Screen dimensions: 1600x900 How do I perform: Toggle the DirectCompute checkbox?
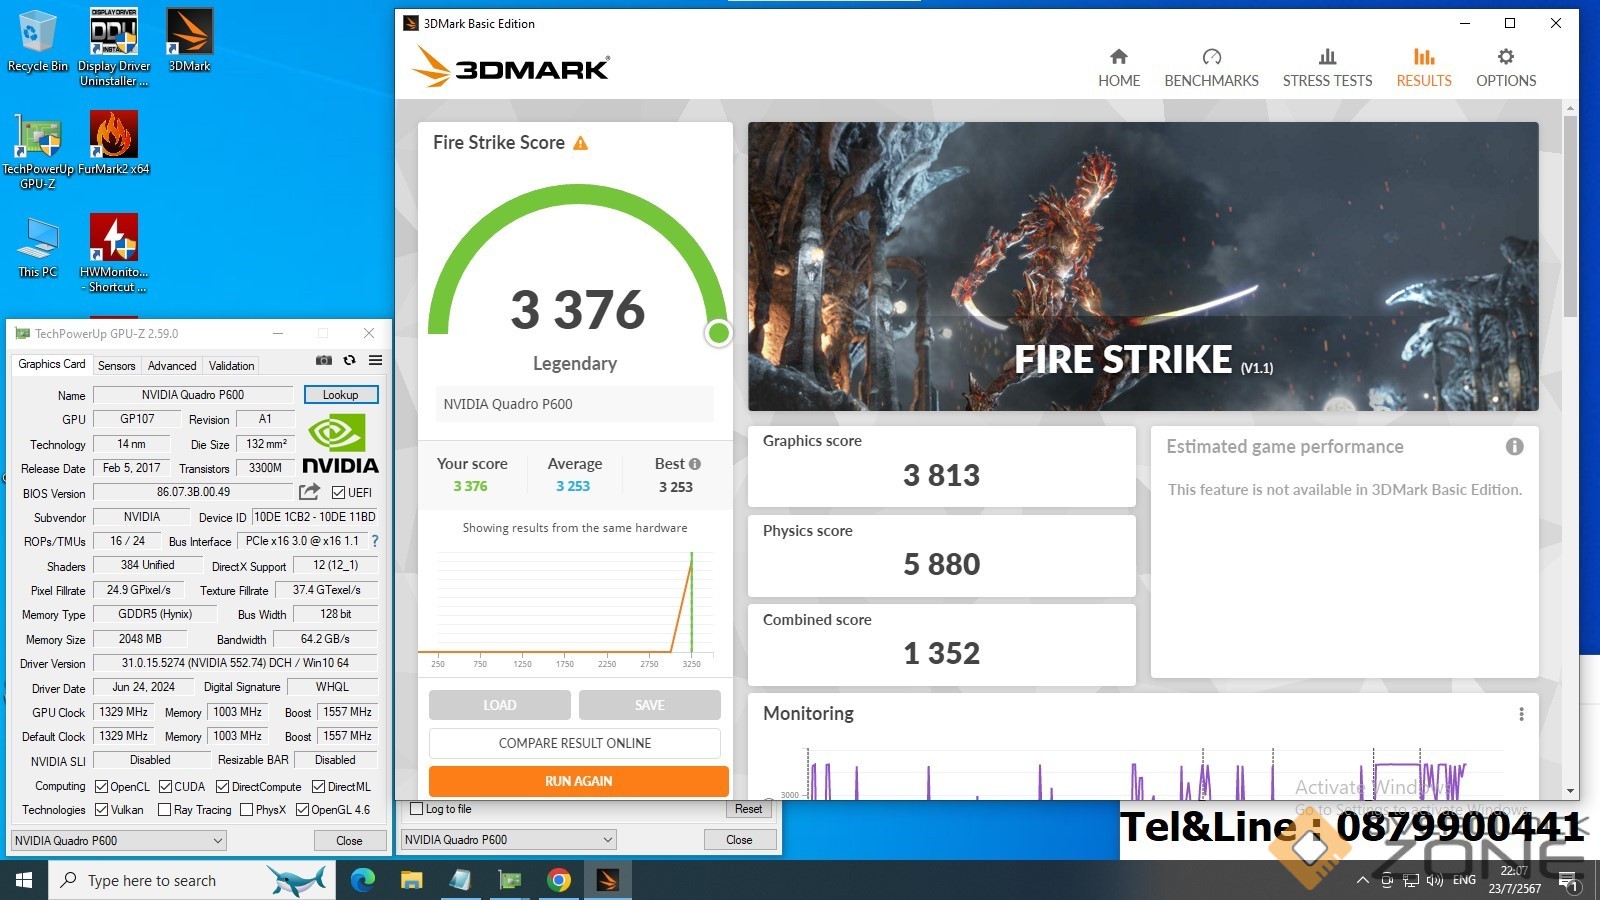222,787
